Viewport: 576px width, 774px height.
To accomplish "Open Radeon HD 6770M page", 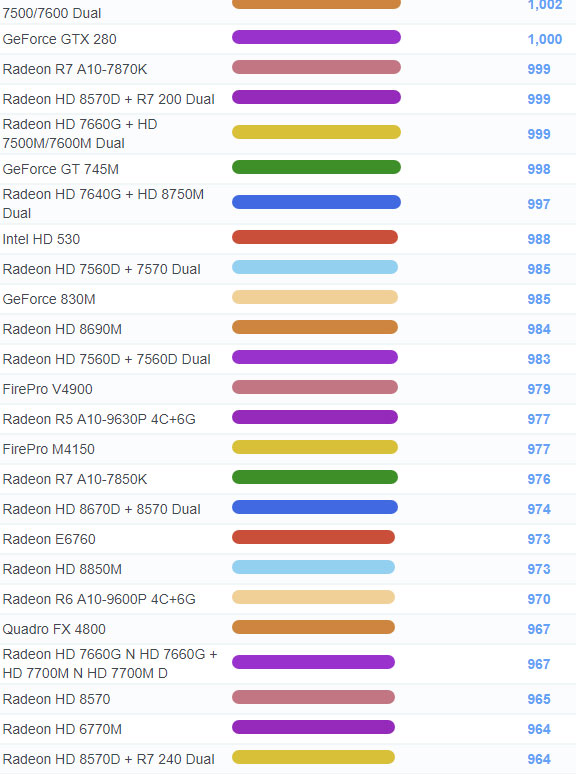I will [62, 730].
